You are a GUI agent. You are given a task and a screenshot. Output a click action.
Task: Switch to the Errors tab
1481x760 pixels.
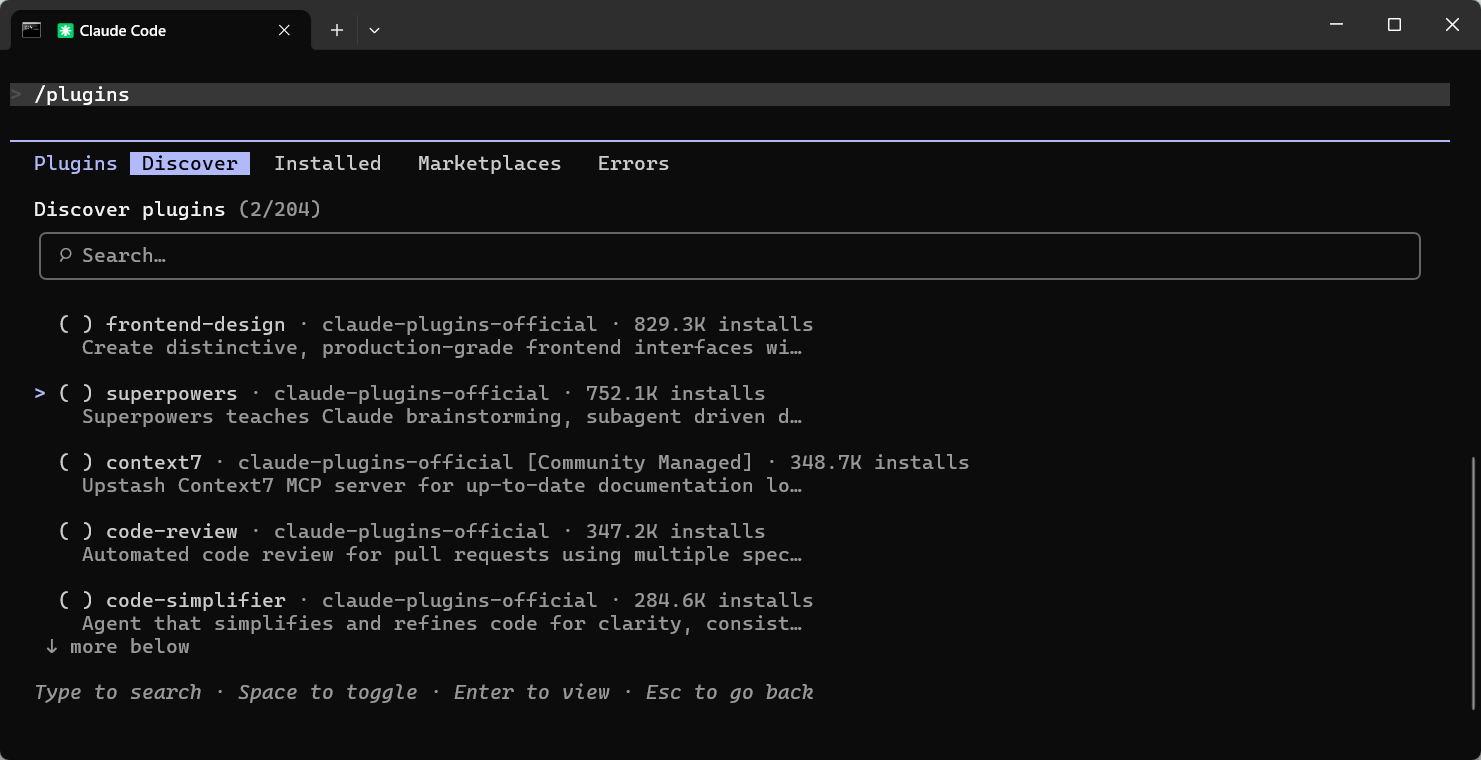[634, 163]
